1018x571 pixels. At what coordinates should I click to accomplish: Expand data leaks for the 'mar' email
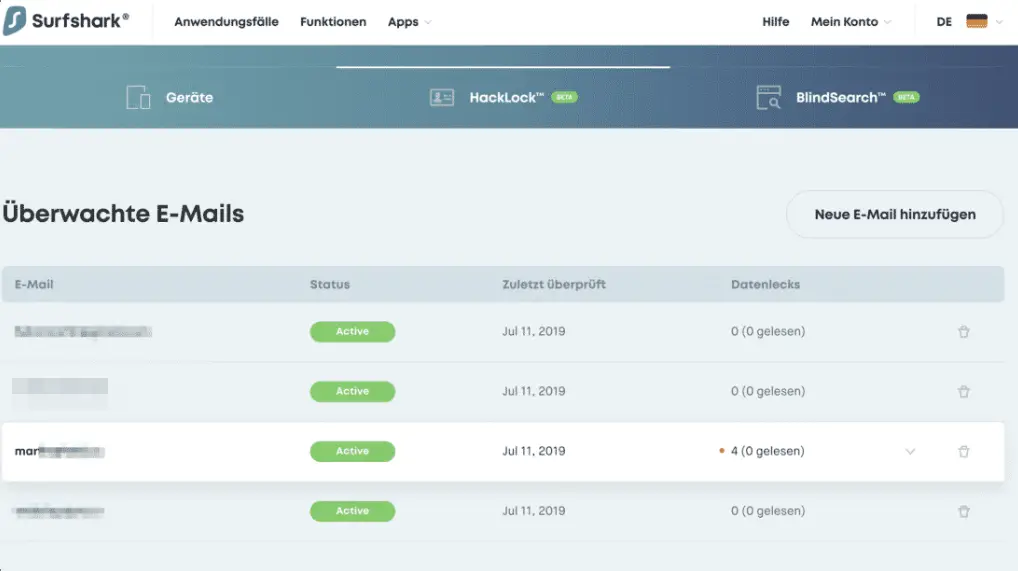[910, 451]
